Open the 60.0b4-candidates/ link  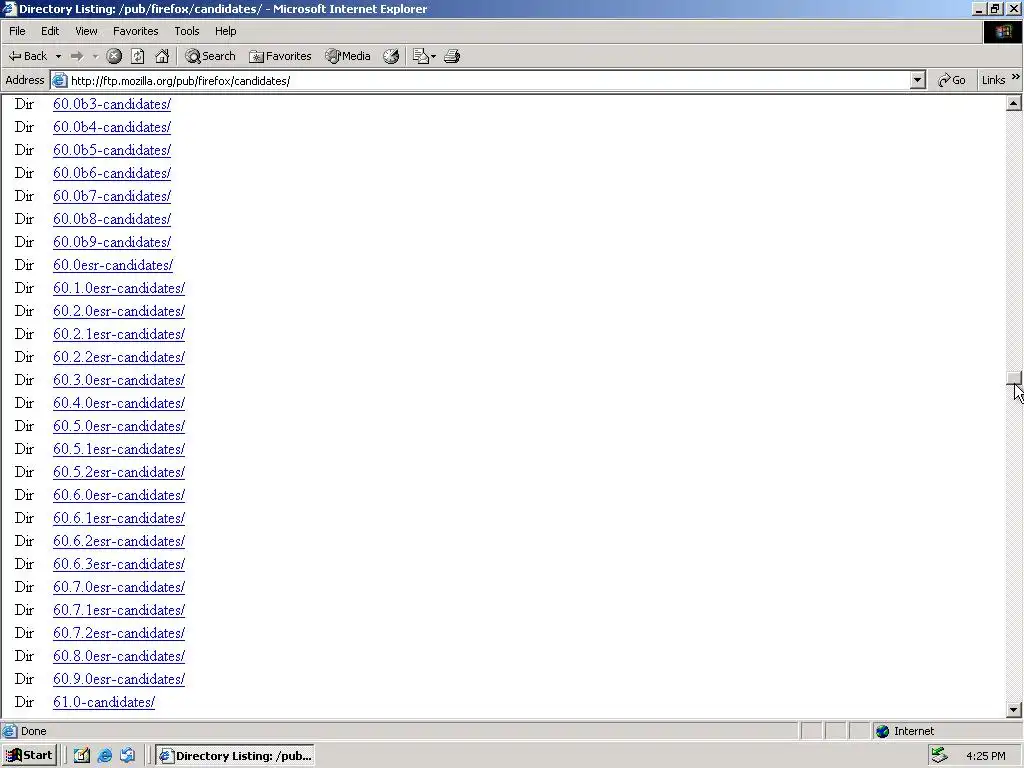tap(112, 127)
